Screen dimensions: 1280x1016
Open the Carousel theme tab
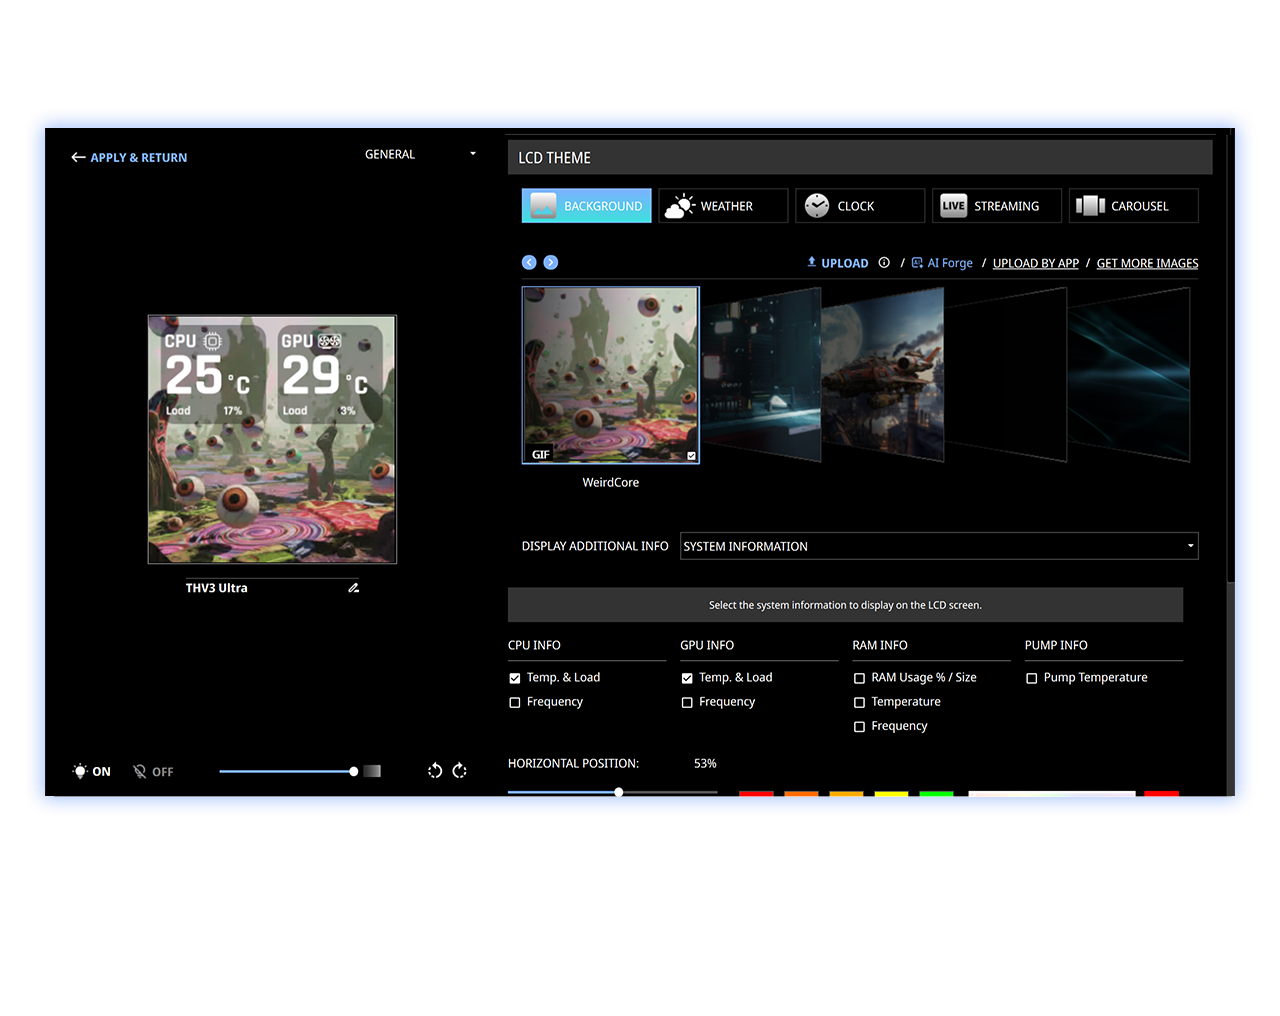1133,206
